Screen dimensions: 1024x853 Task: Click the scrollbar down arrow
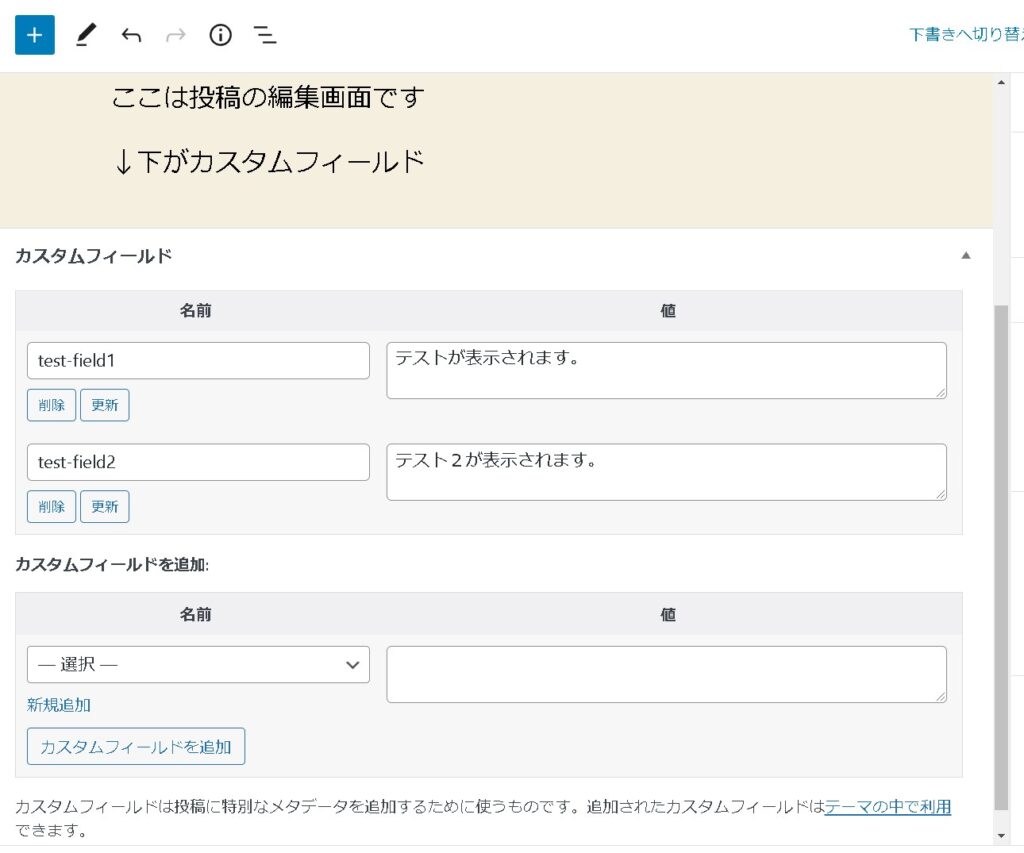[x=1002, y=835]
